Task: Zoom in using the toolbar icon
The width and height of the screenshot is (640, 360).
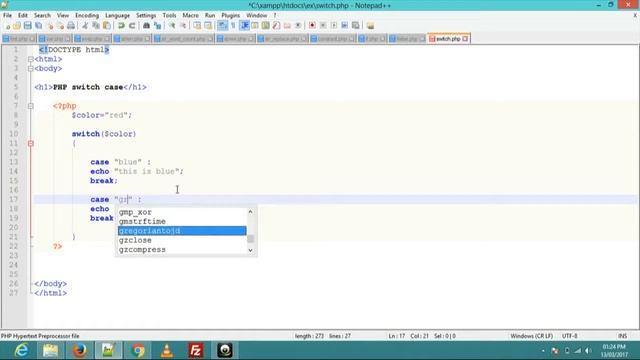Action: (x=172, y=26)
